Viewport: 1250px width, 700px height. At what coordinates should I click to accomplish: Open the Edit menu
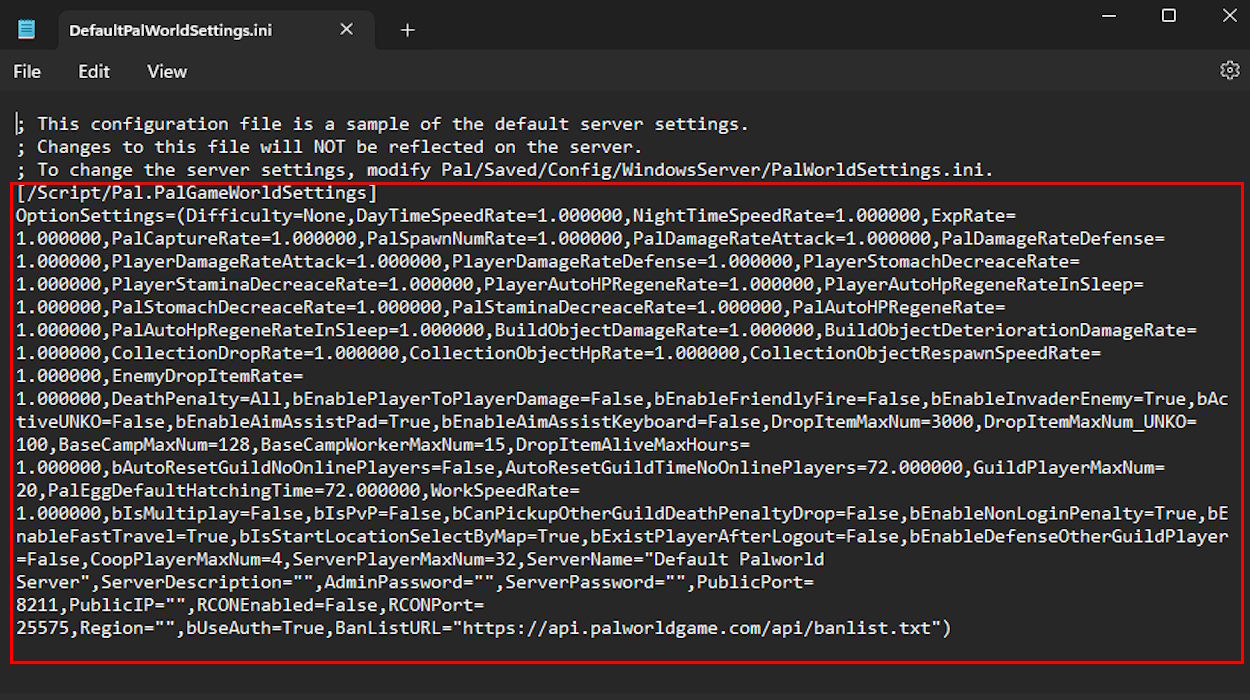94,71
